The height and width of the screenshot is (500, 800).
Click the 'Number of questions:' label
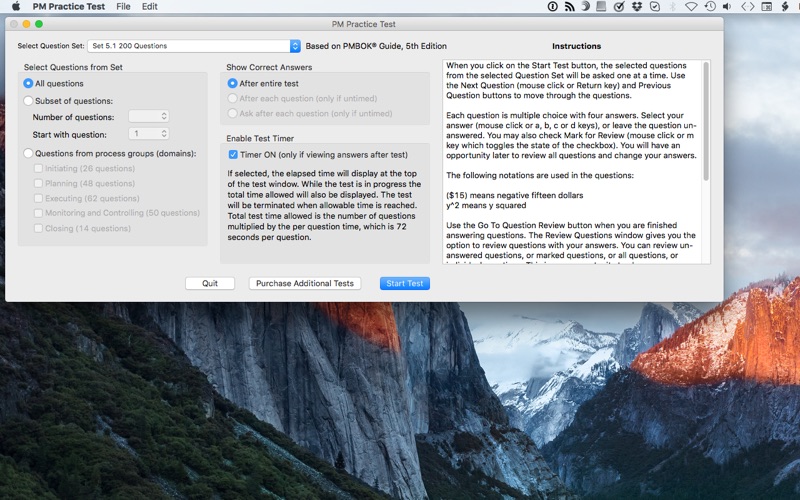tap(73, 117)
